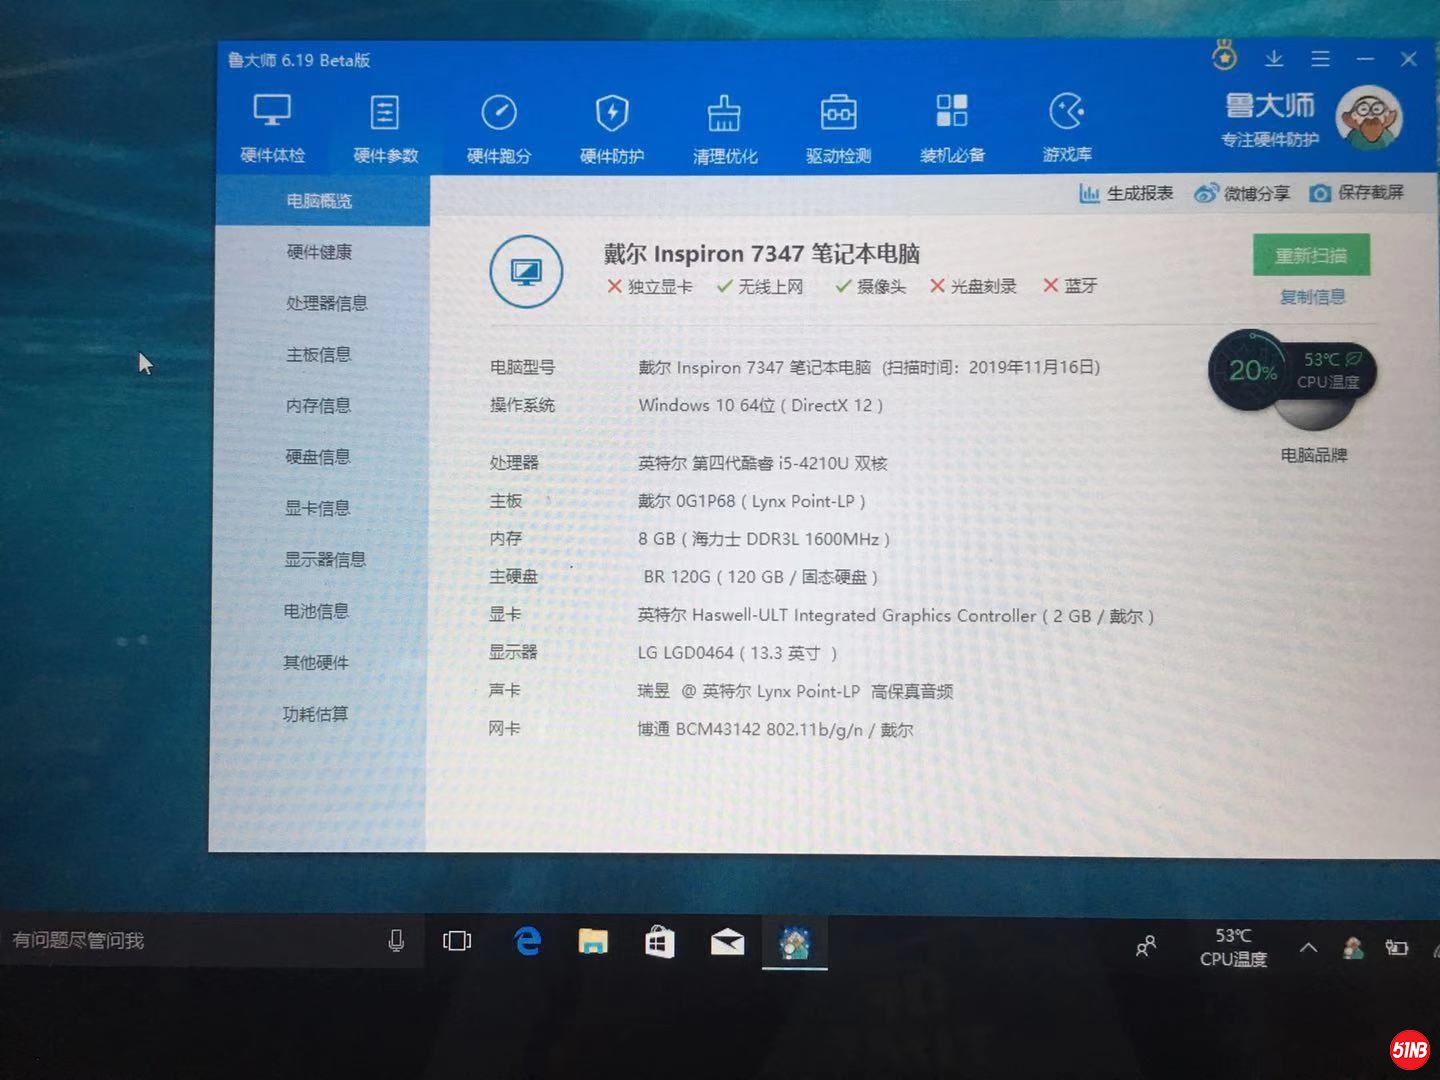Click the 复制信息 copy info link
The height and width of the screenshot is (1080, 1440).
pos(1312,297)
